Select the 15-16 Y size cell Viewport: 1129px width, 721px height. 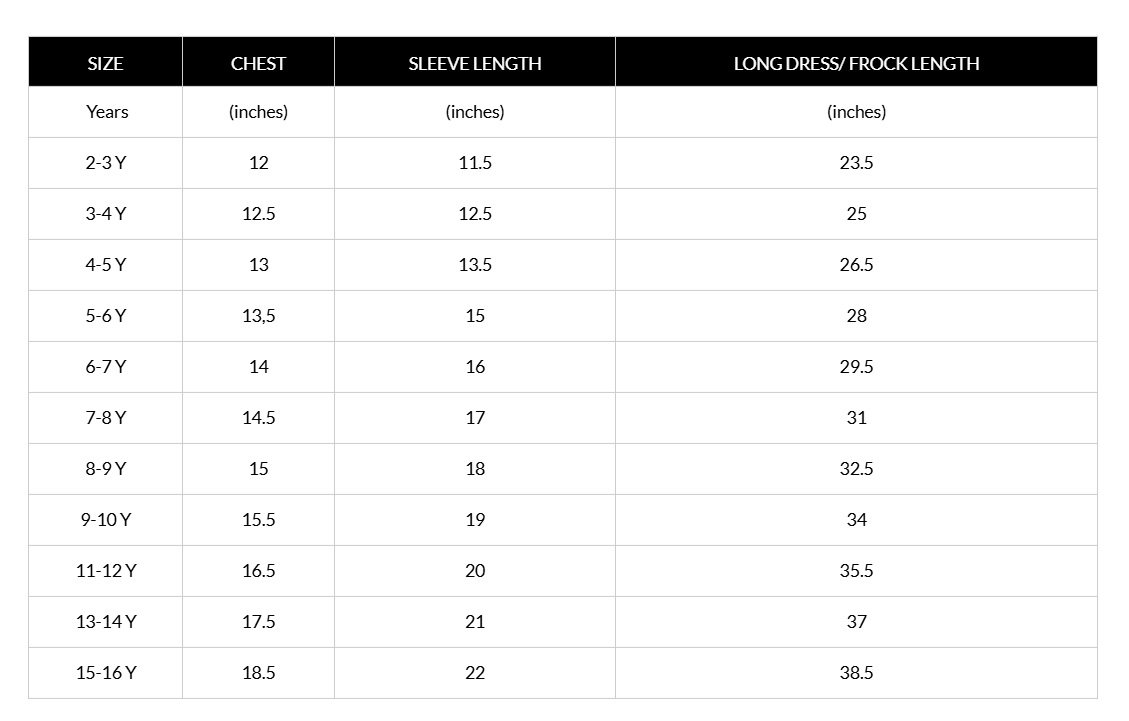[x=105, y=673]
